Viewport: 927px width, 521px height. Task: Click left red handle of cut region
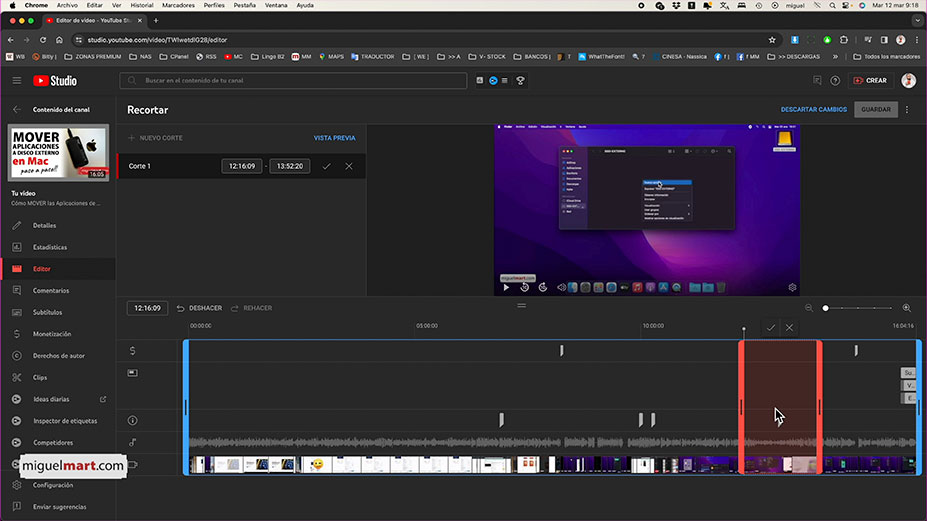(x=741, y=407)
